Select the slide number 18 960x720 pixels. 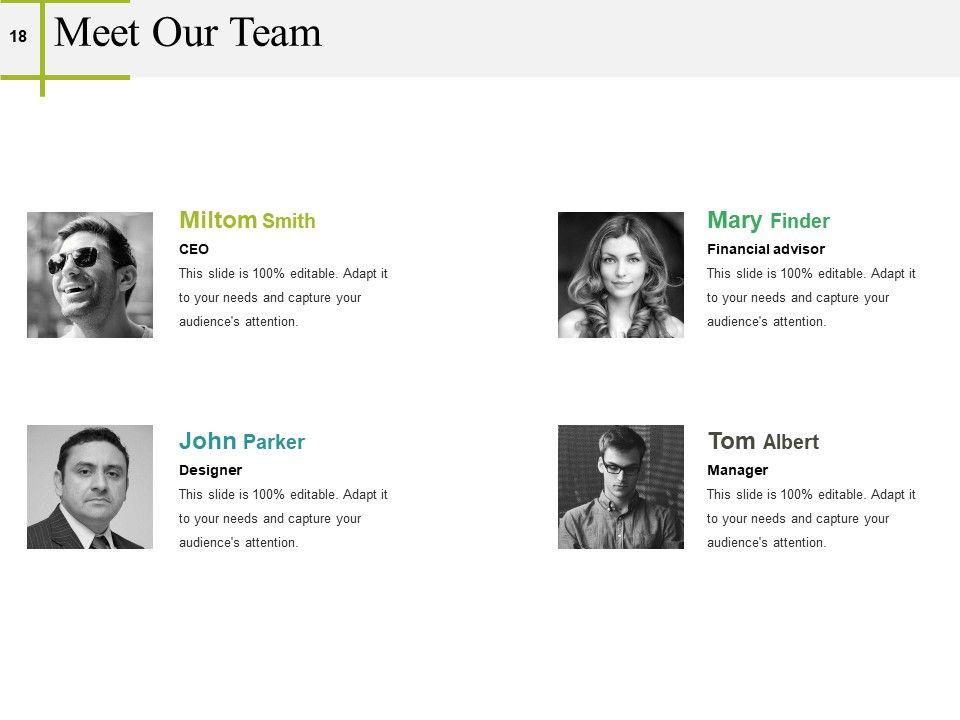pos(18,37)
